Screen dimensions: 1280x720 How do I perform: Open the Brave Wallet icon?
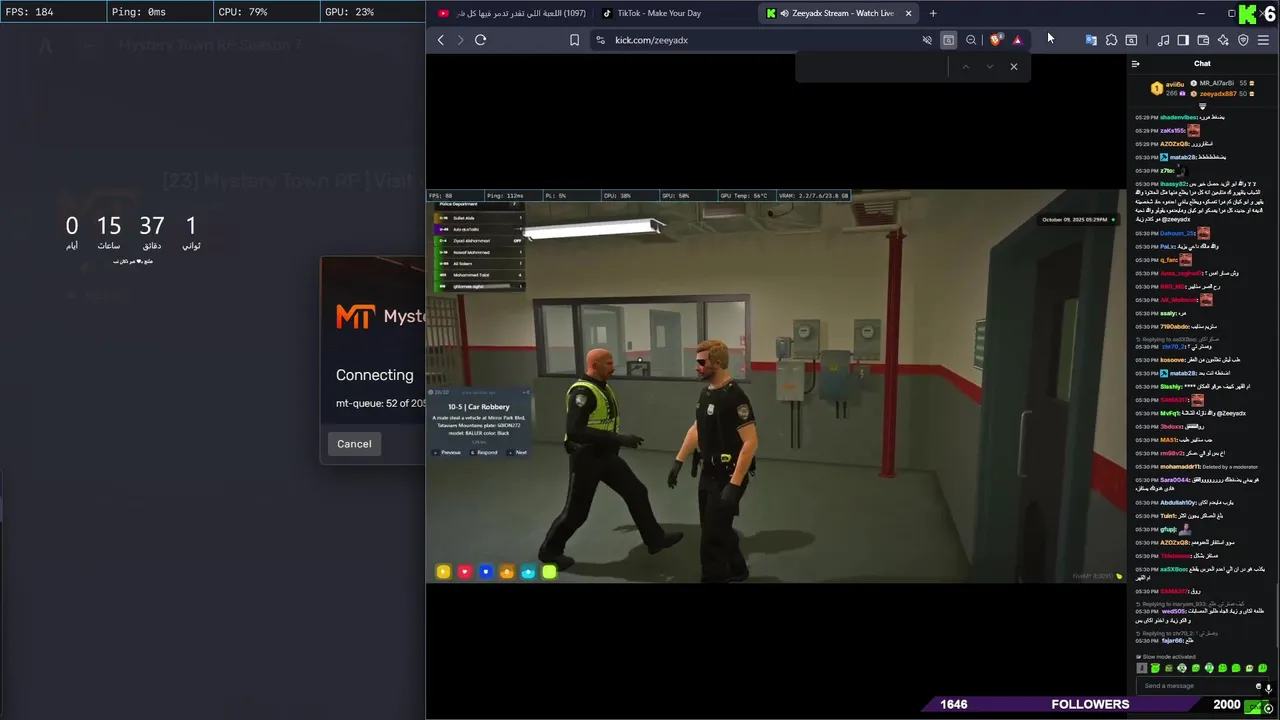click(x=1203, y=40)
